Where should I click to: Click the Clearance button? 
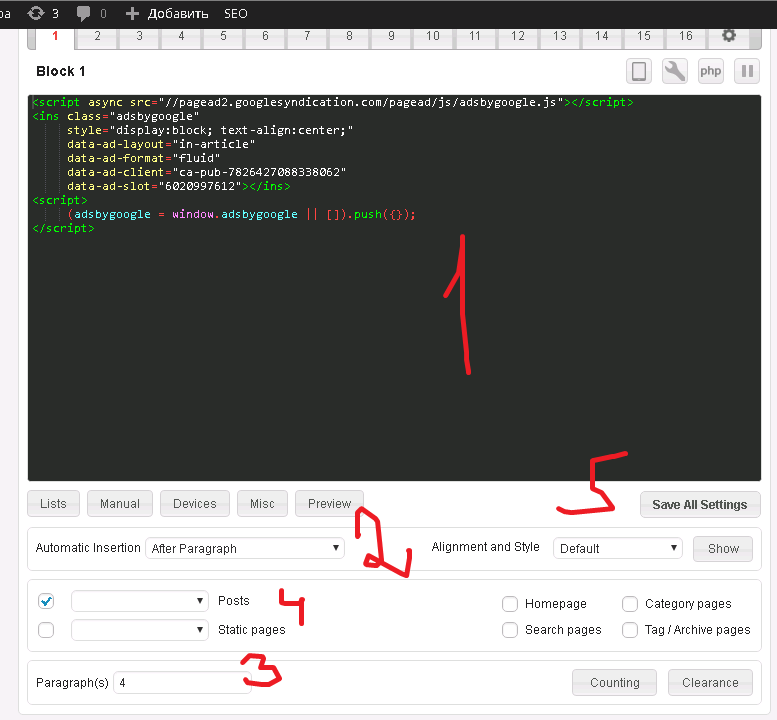[x=710, y=683]
